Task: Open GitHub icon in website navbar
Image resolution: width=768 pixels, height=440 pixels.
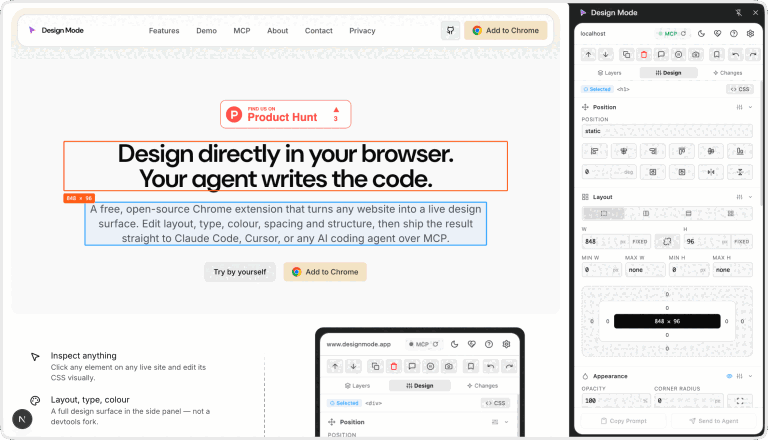Action: [x=450, y=30]
